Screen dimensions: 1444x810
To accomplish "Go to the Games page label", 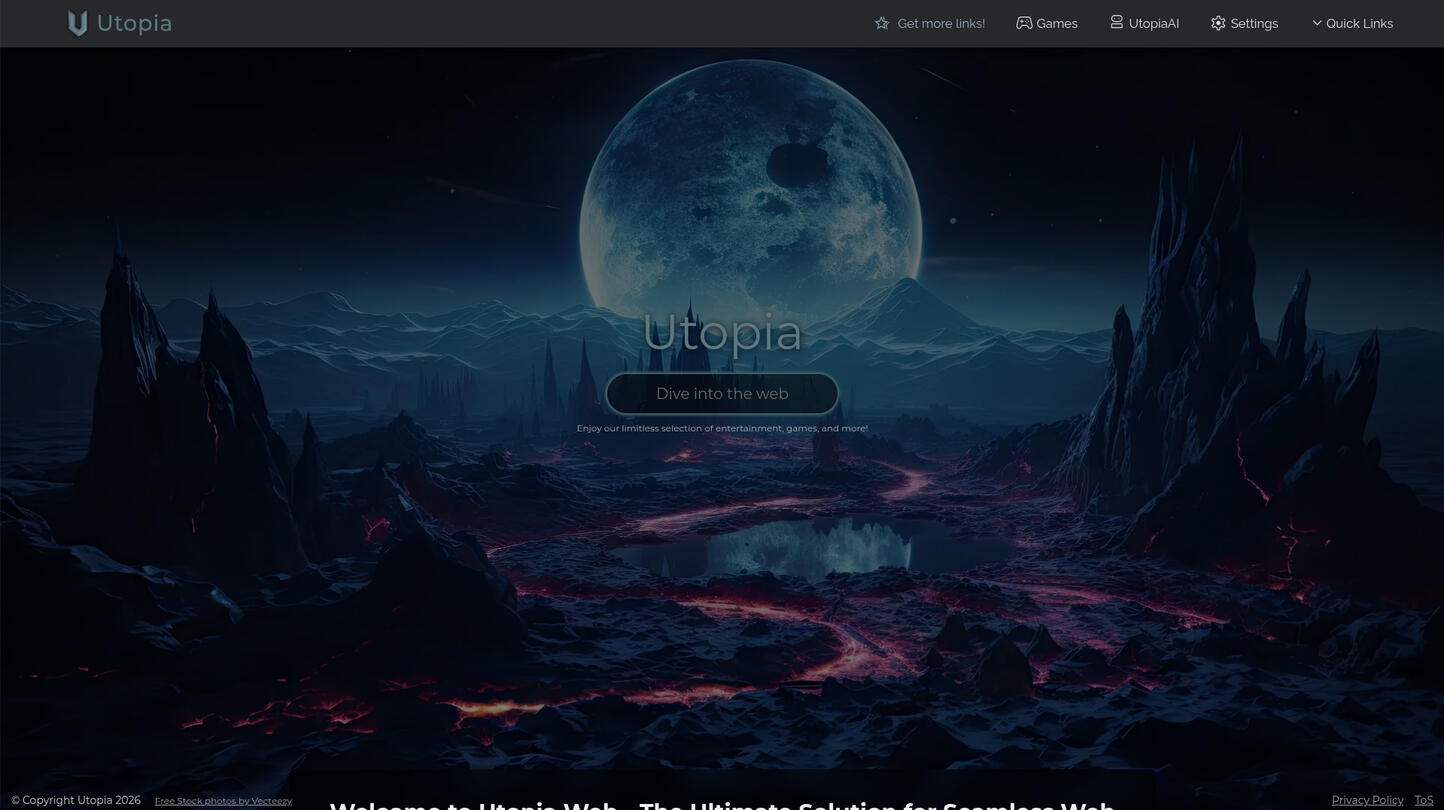I will [1057, 24].
